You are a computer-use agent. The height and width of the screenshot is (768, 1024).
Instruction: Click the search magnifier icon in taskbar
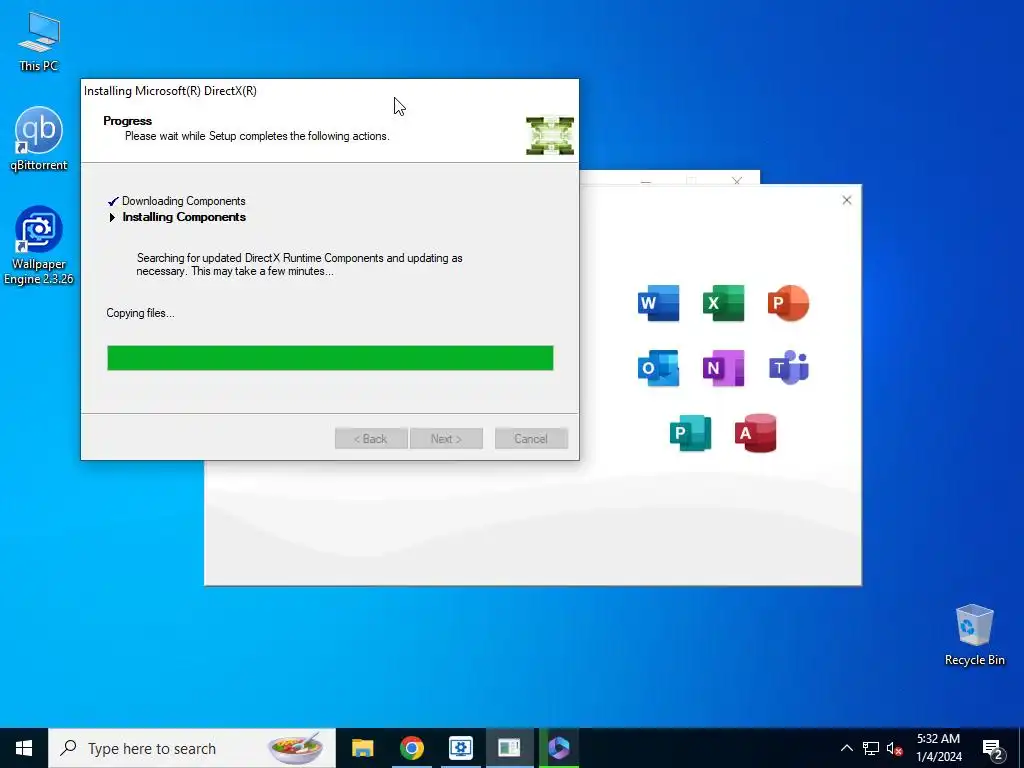[x=69, y=748]
